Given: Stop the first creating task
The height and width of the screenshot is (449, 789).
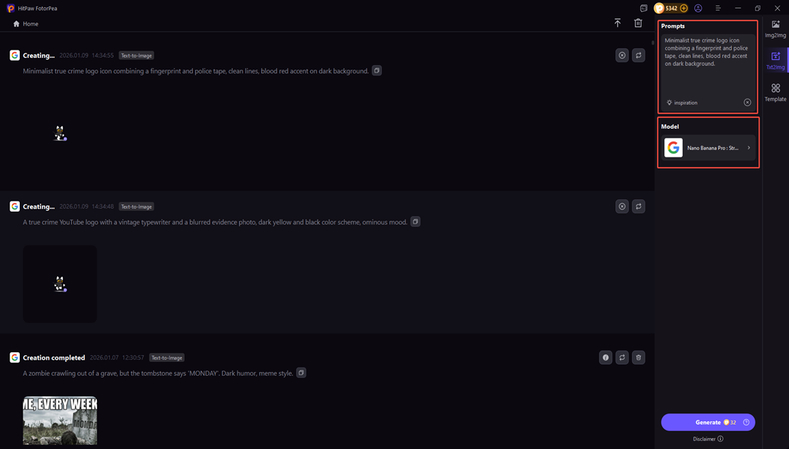Looking at the screenshot, I should [622, 56].
